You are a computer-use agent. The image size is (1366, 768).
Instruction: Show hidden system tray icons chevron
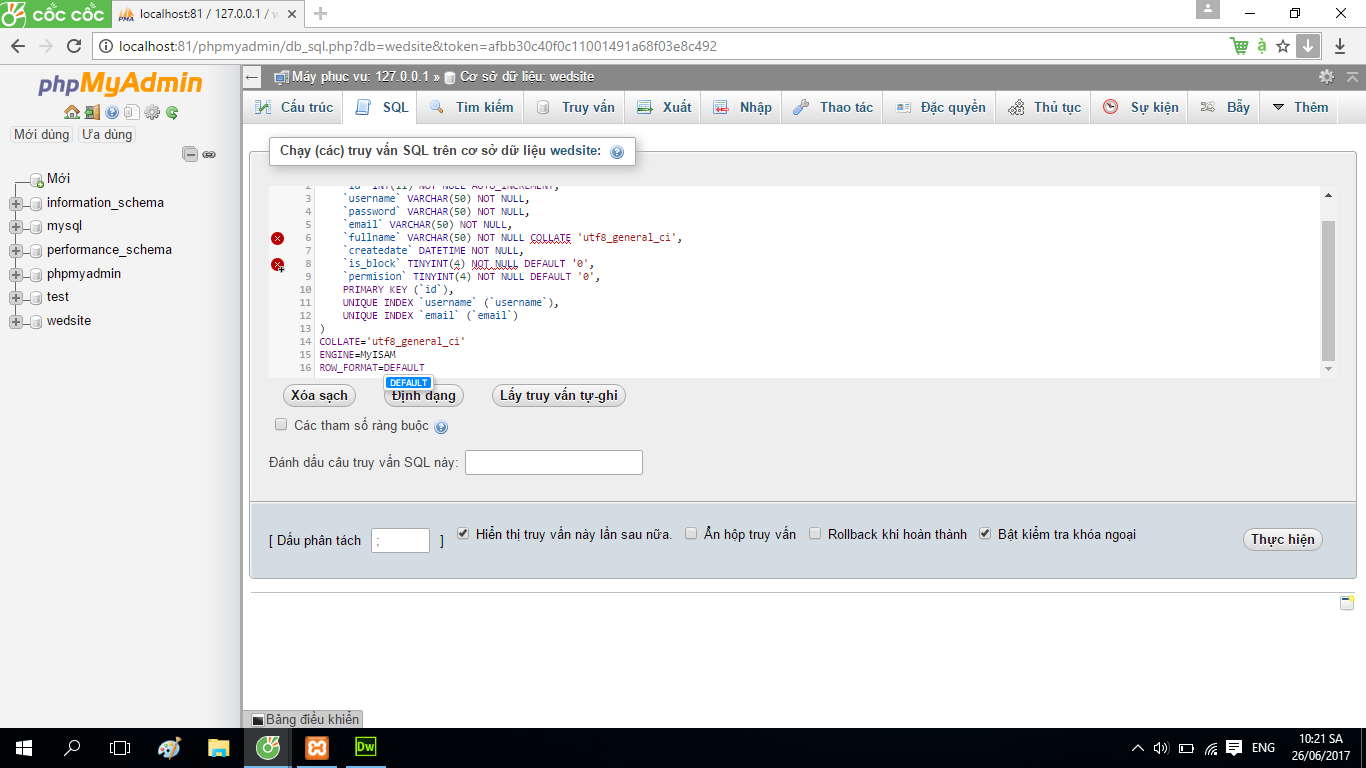pyautogui.click(x=1137, y=748)
